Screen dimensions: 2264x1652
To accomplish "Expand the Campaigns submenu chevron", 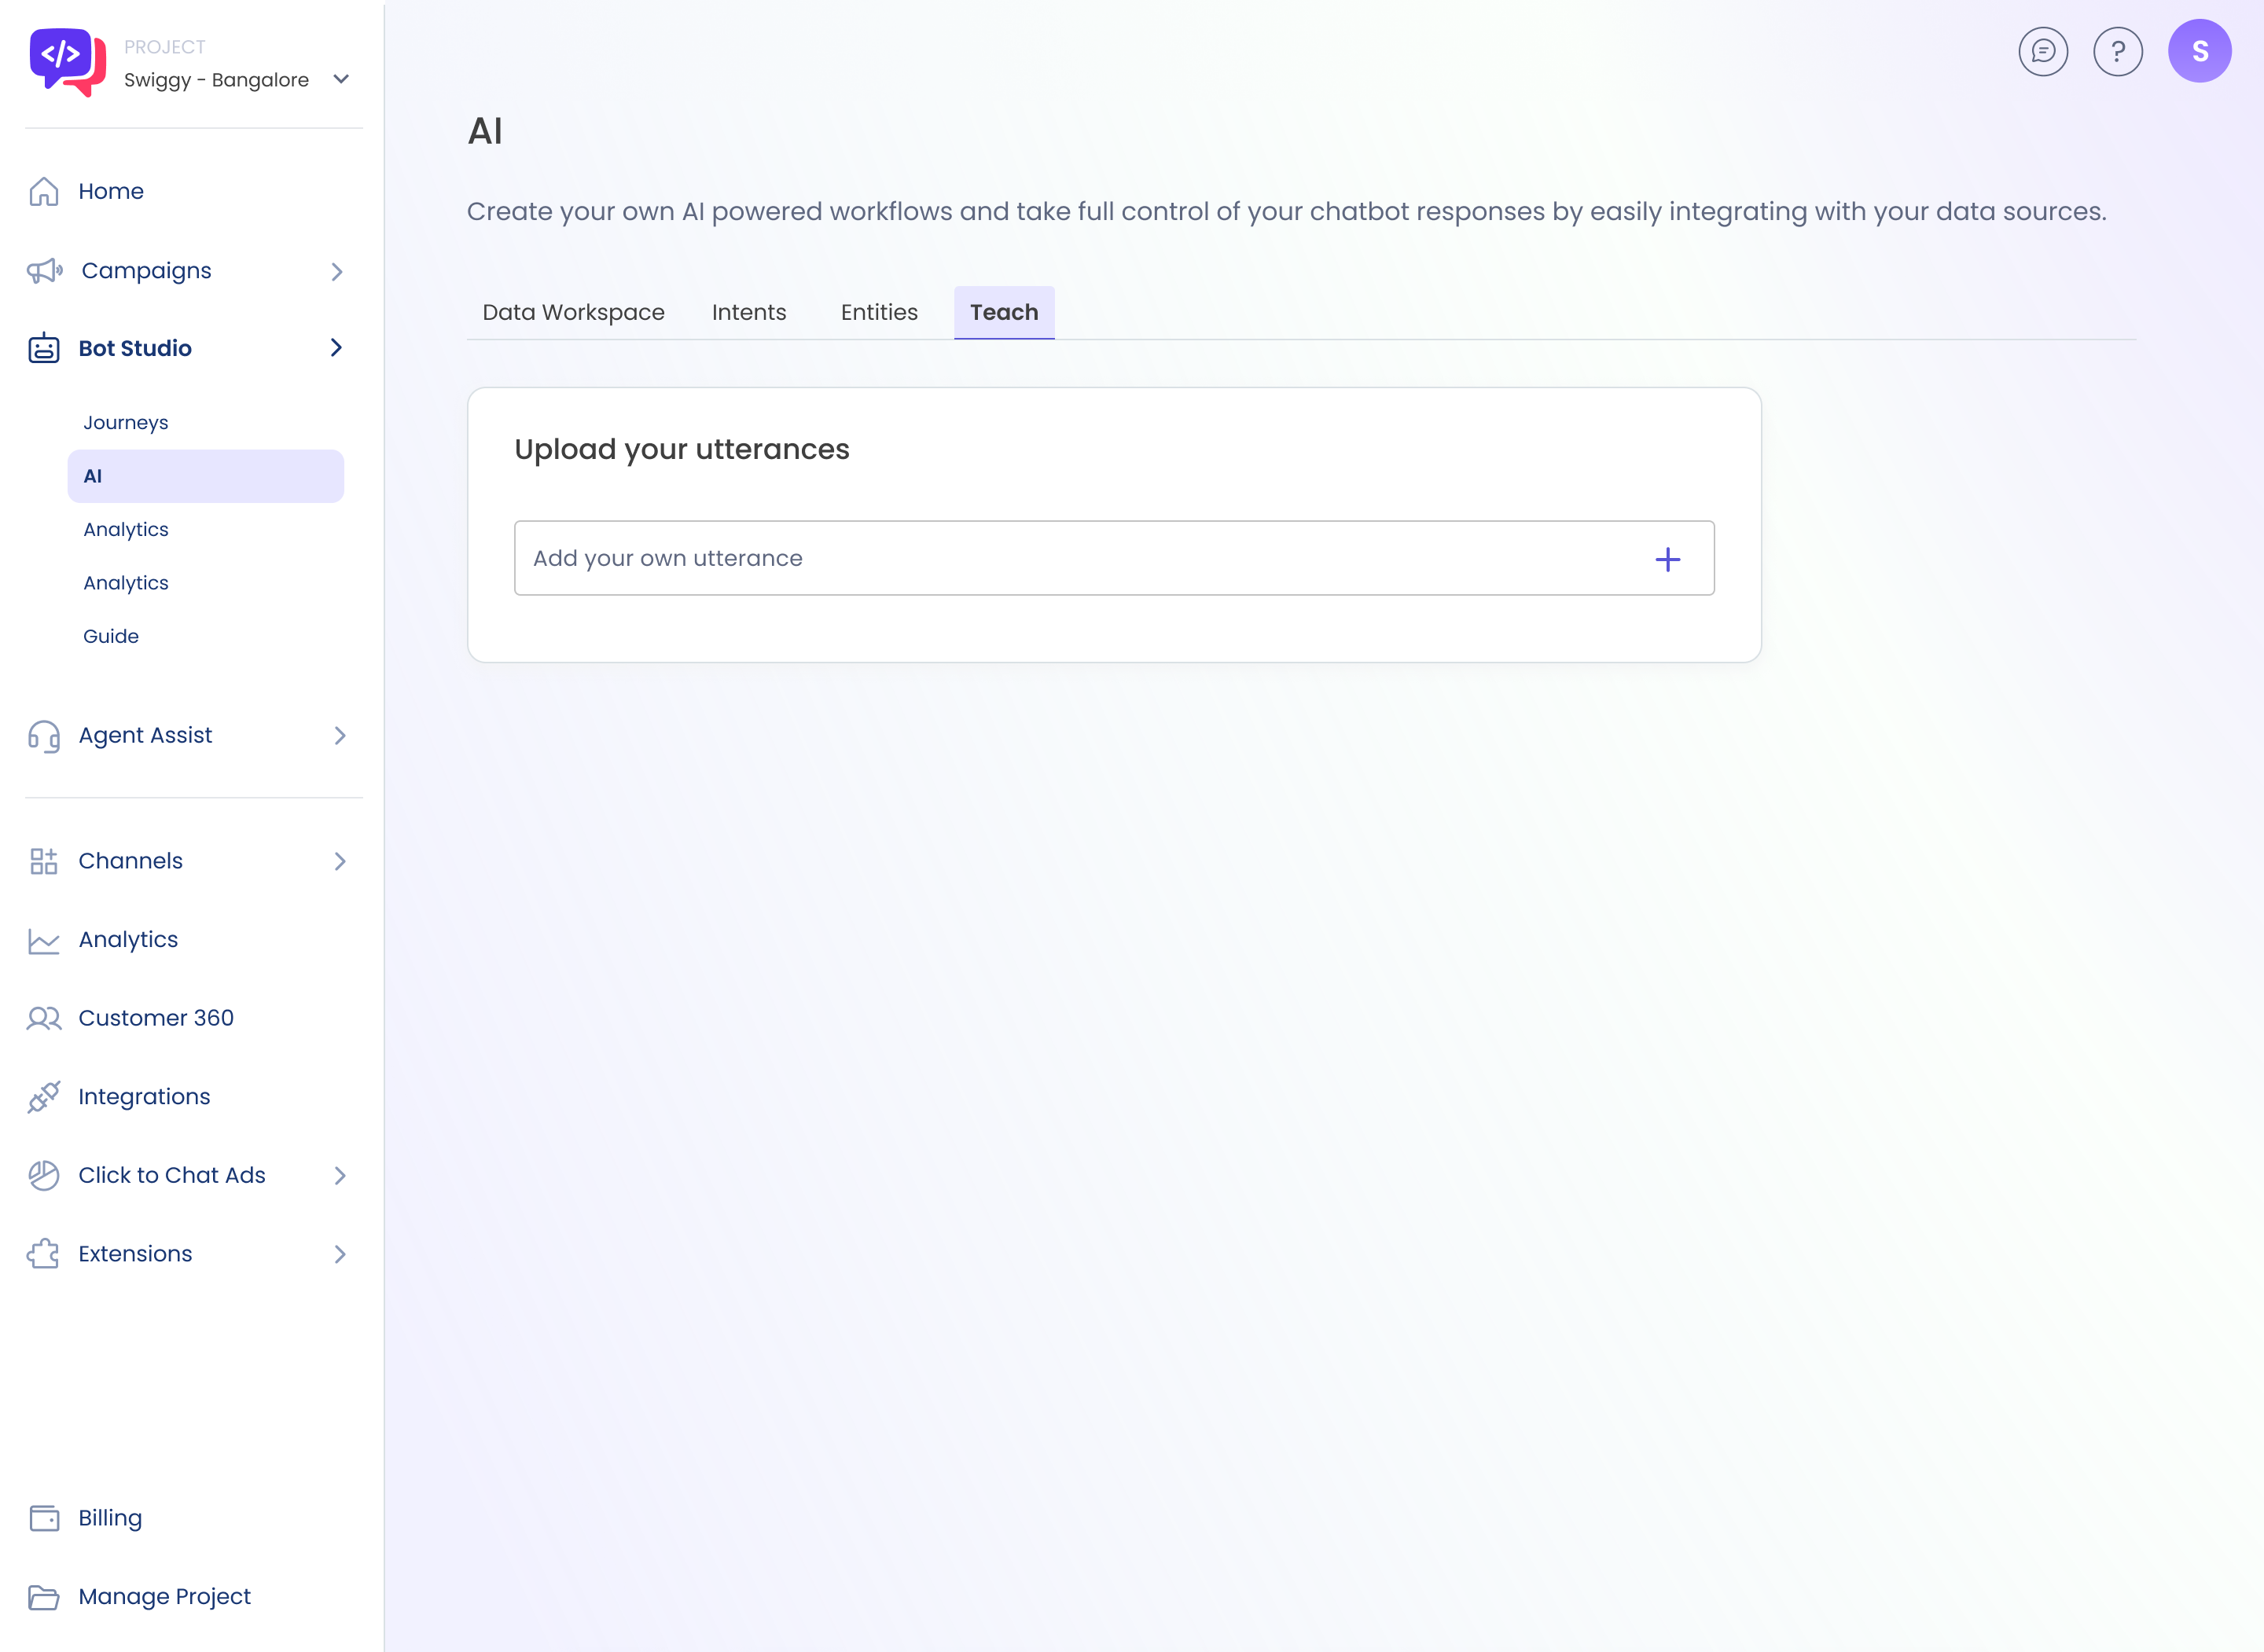I will 337,271.
